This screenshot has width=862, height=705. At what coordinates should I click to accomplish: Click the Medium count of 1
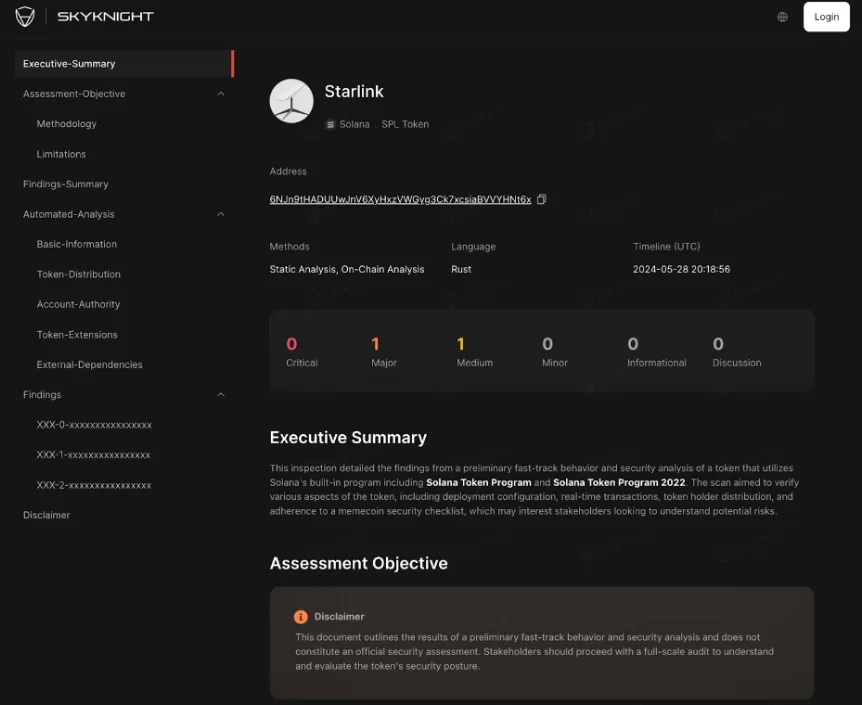[461, 344]
